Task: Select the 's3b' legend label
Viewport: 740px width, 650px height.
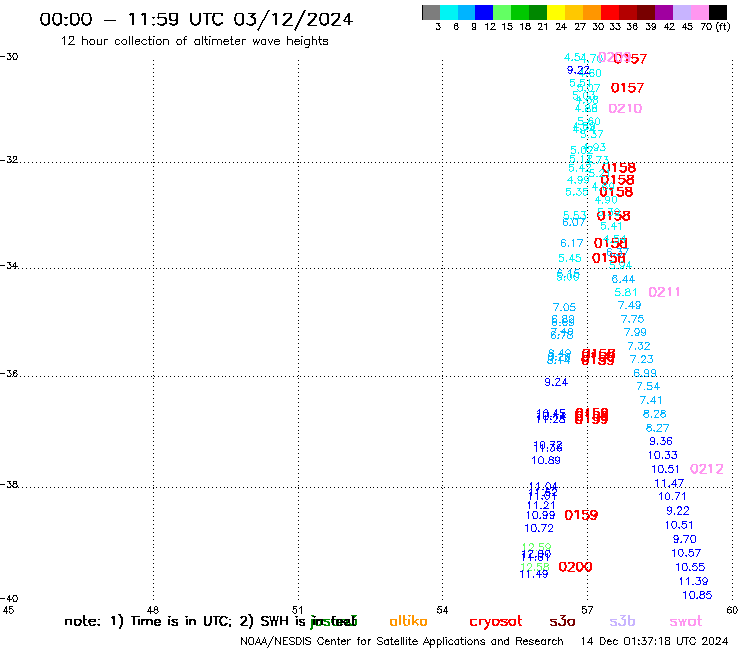Action: (x=622, y=621)
